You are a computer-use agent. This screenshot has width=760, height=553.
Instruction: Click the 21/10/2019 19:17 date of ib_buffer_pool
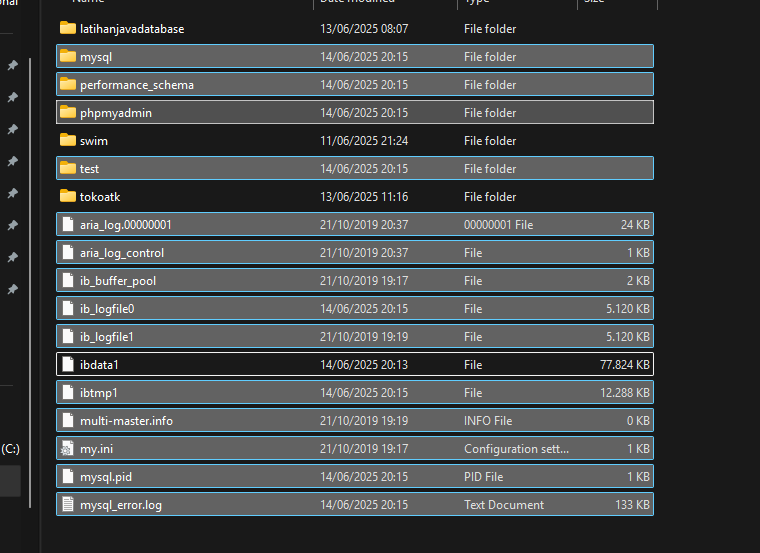pos(364,281)
